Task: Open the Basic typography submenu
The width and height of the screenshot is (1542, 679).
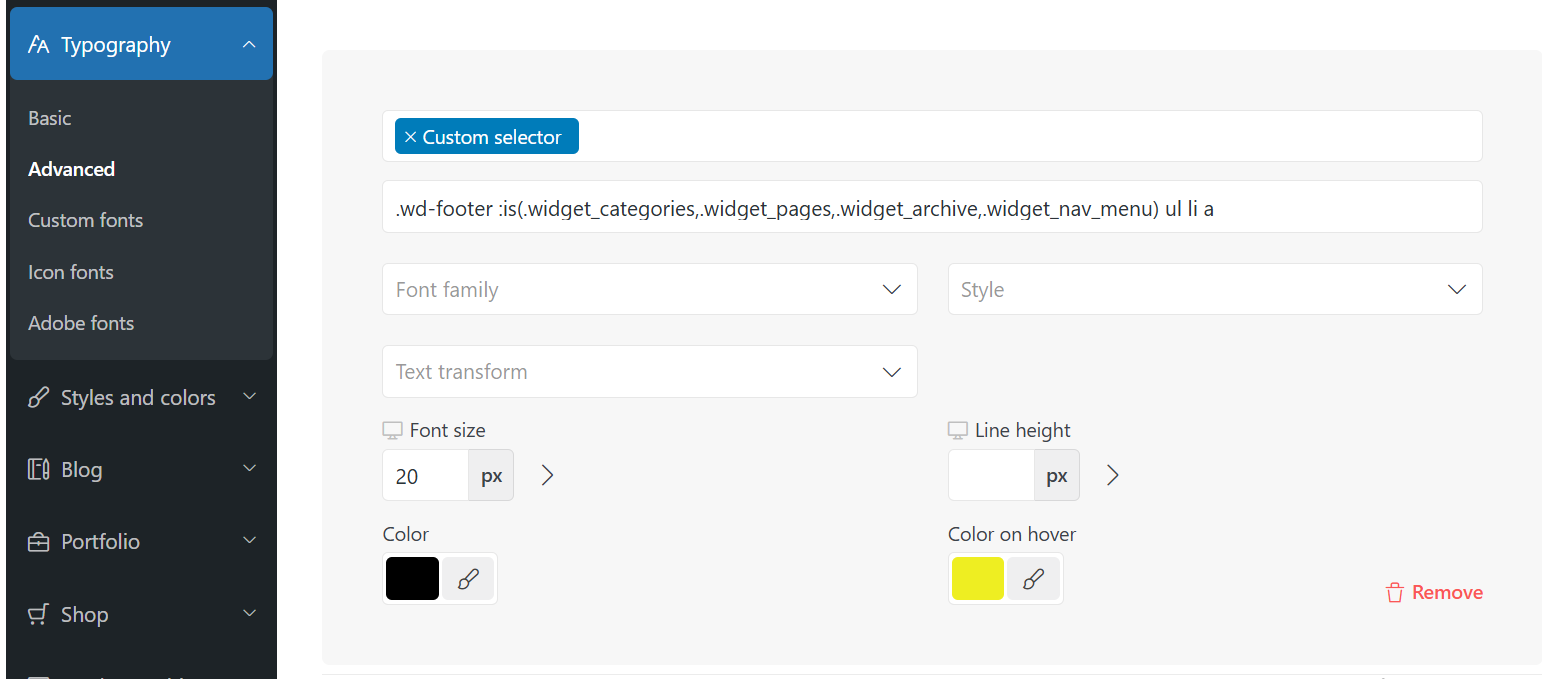Action: (x=50, y=118)
